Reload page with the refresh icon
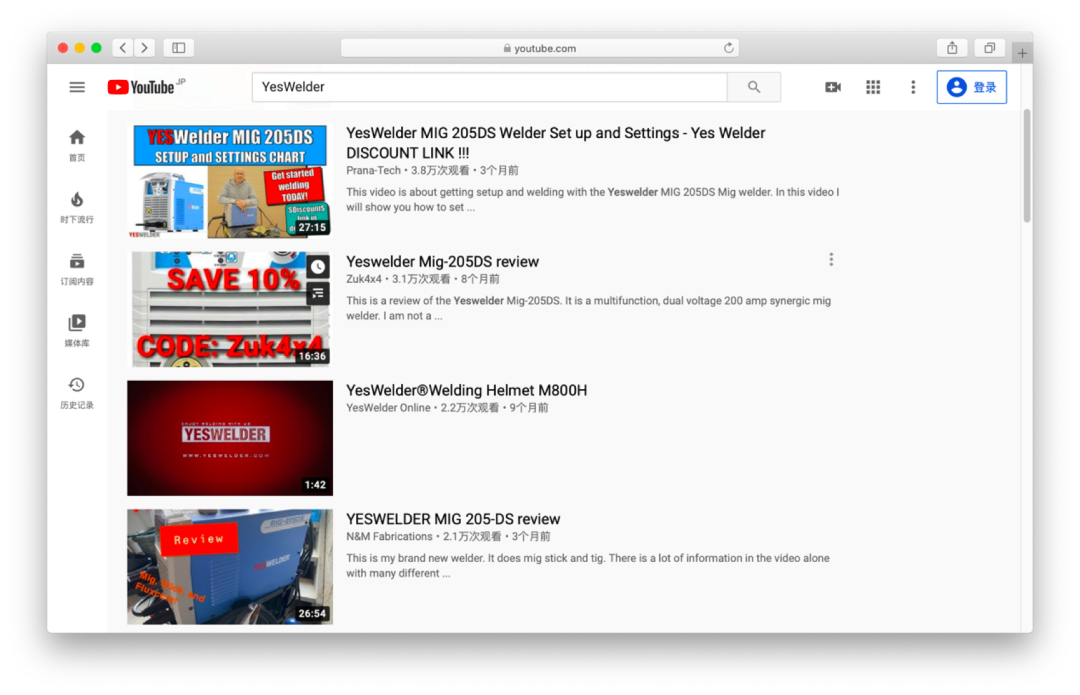Viewport: 1080px width, 695px height. click(729, 48)
